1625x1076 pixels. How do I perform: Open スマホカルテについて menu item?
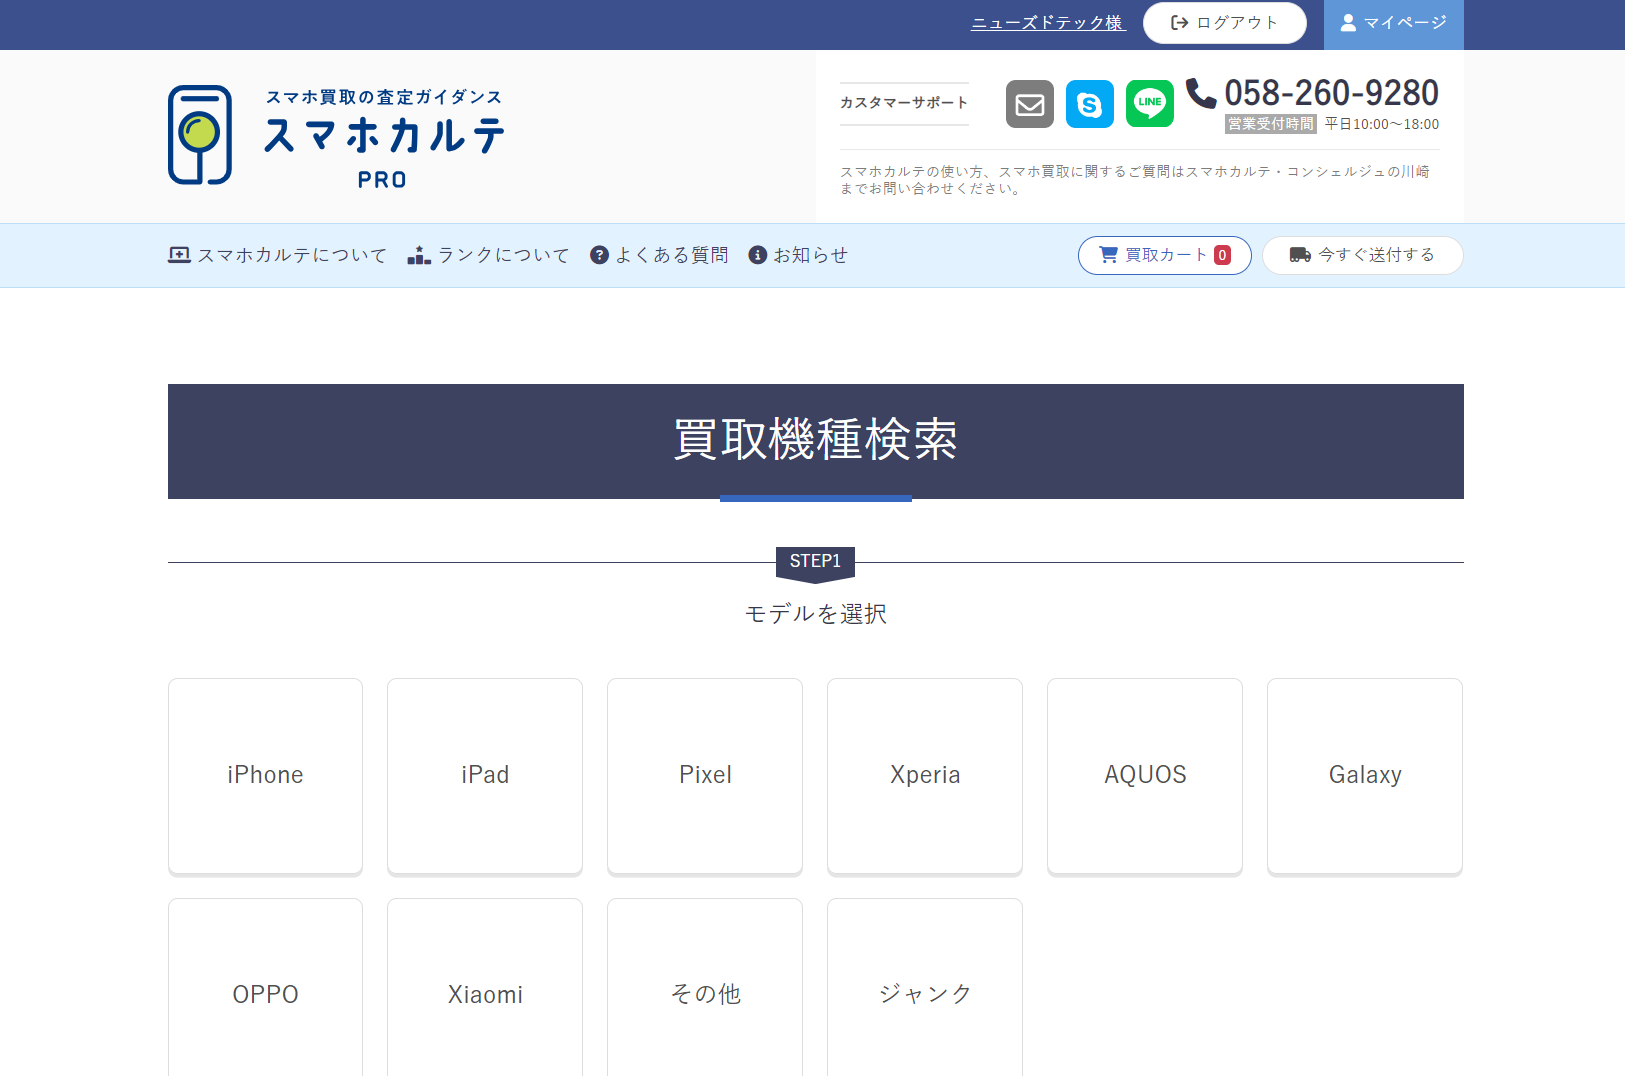278,255
